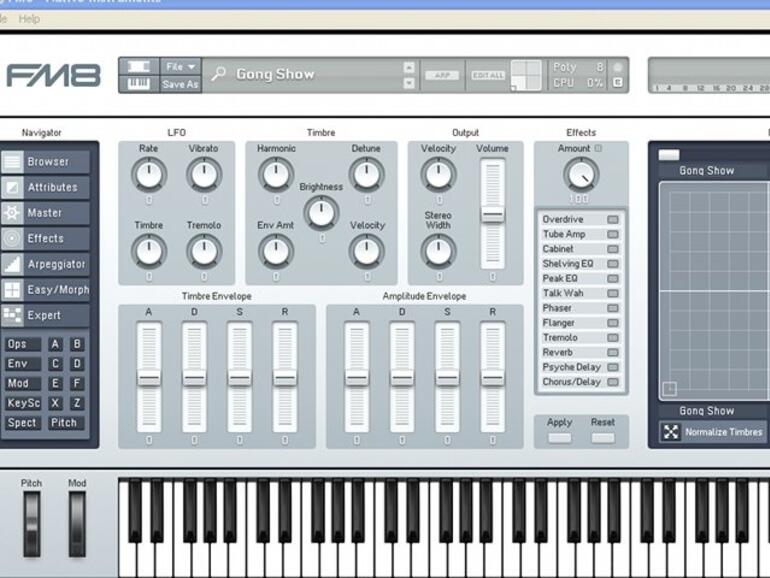This screenshot has height=578, width=770.
Task: Open the Effects navigator page
Action: pyautogui.click(x=45, y=238)
